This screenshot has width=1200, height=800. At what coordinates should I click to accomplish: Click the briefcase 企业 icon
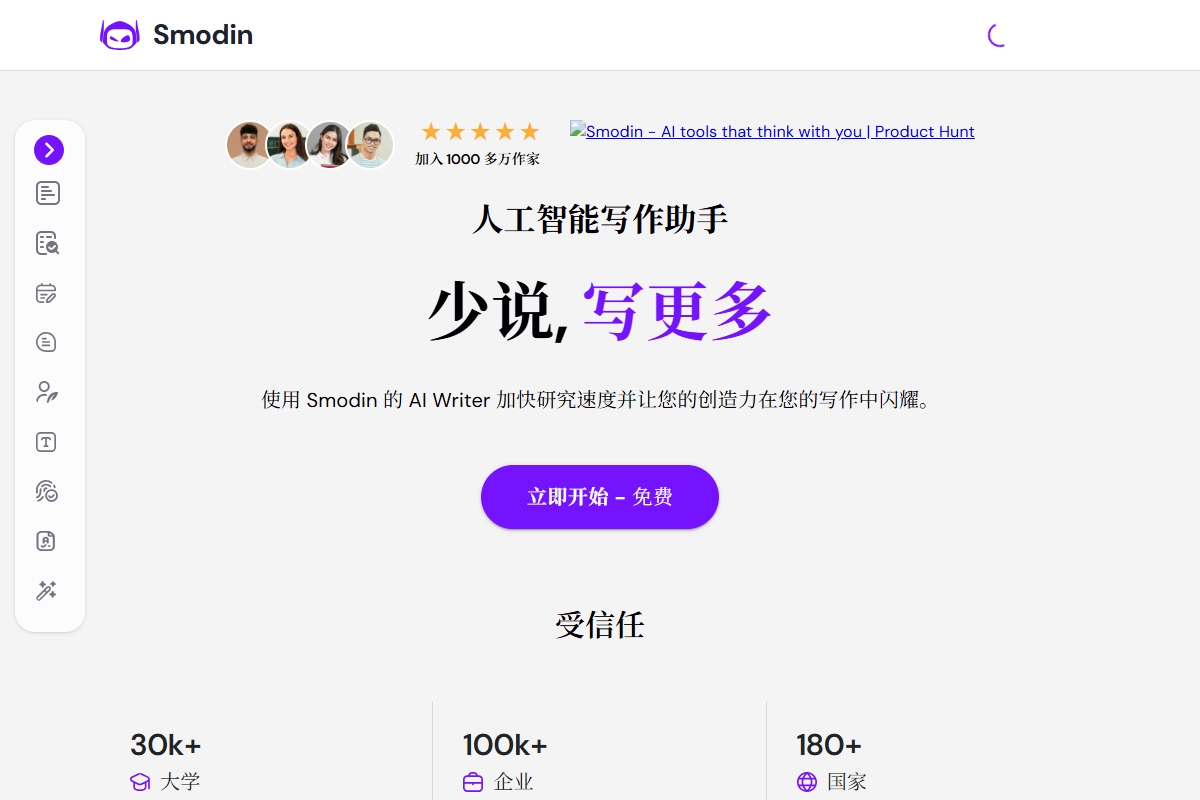pyautogui.click(x=473, y=782)
